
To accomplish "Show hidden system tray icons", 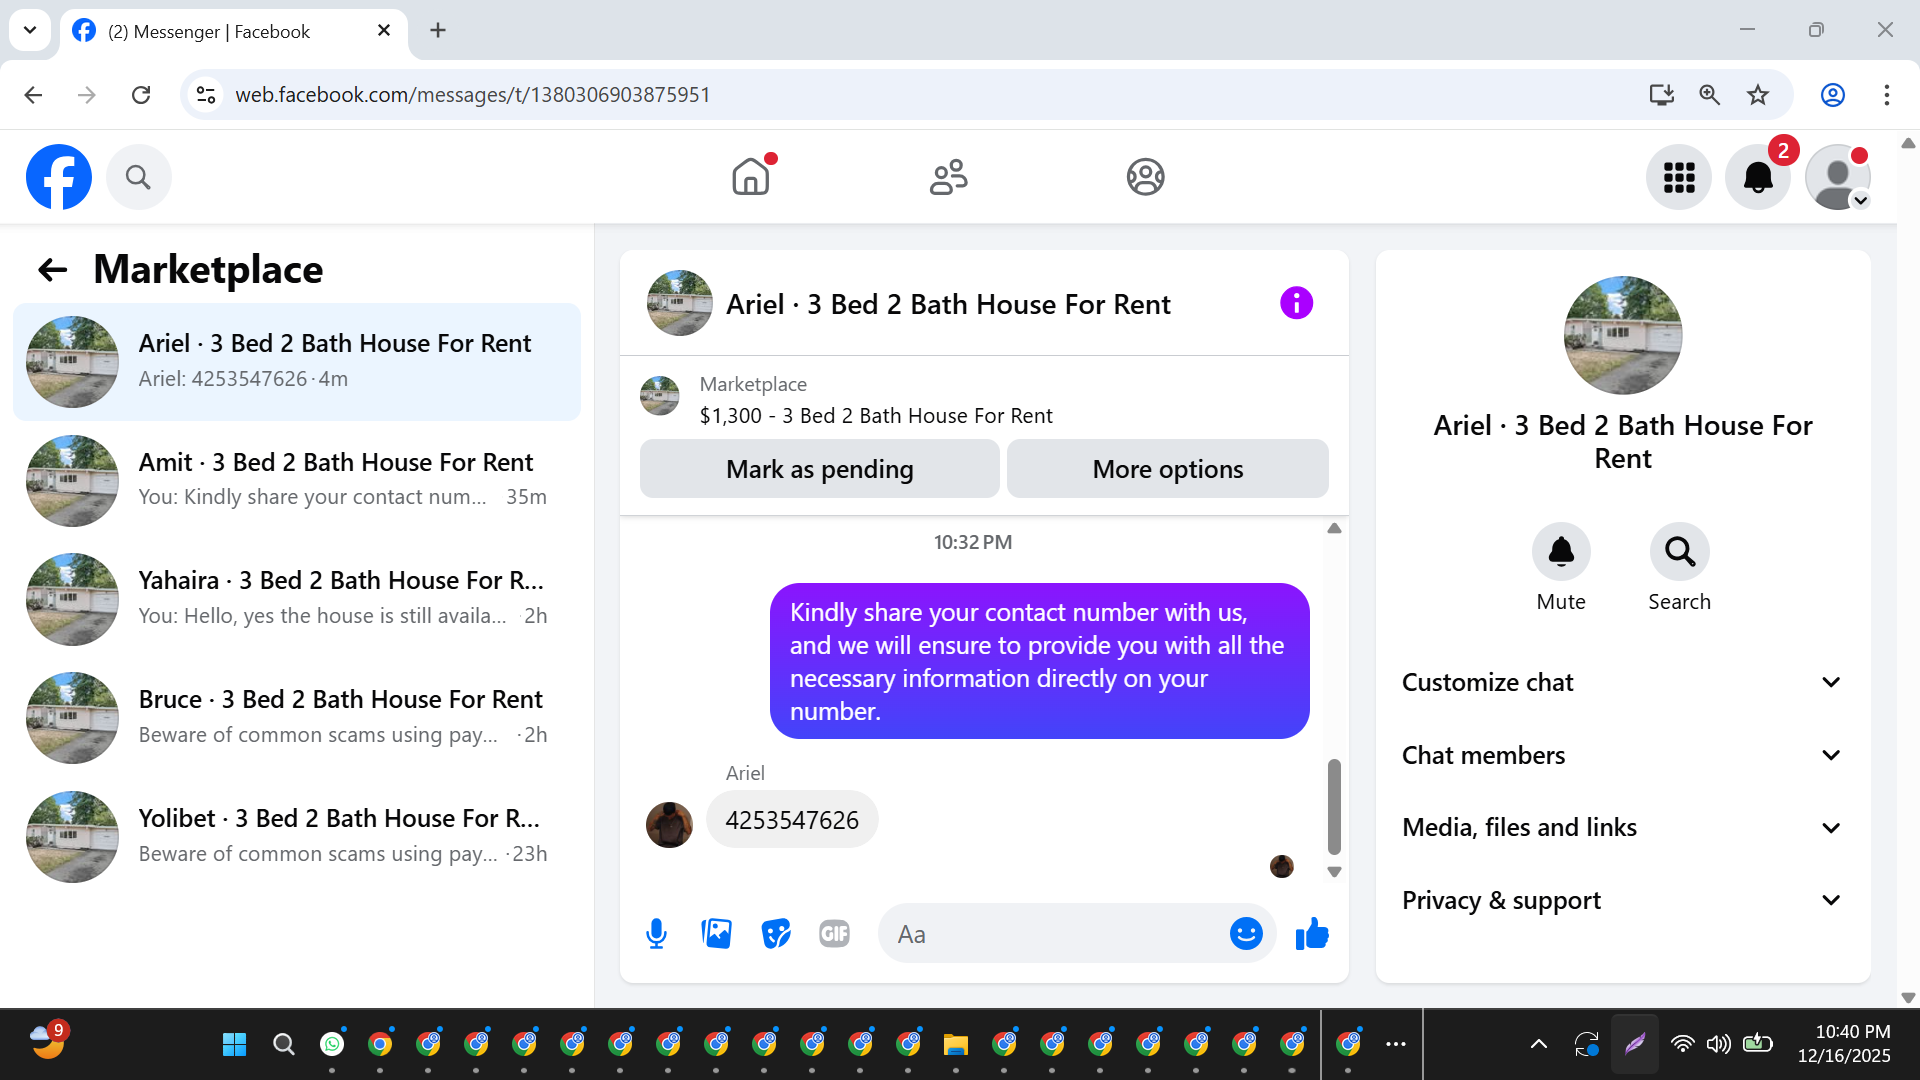I will coord(1539,1045).
